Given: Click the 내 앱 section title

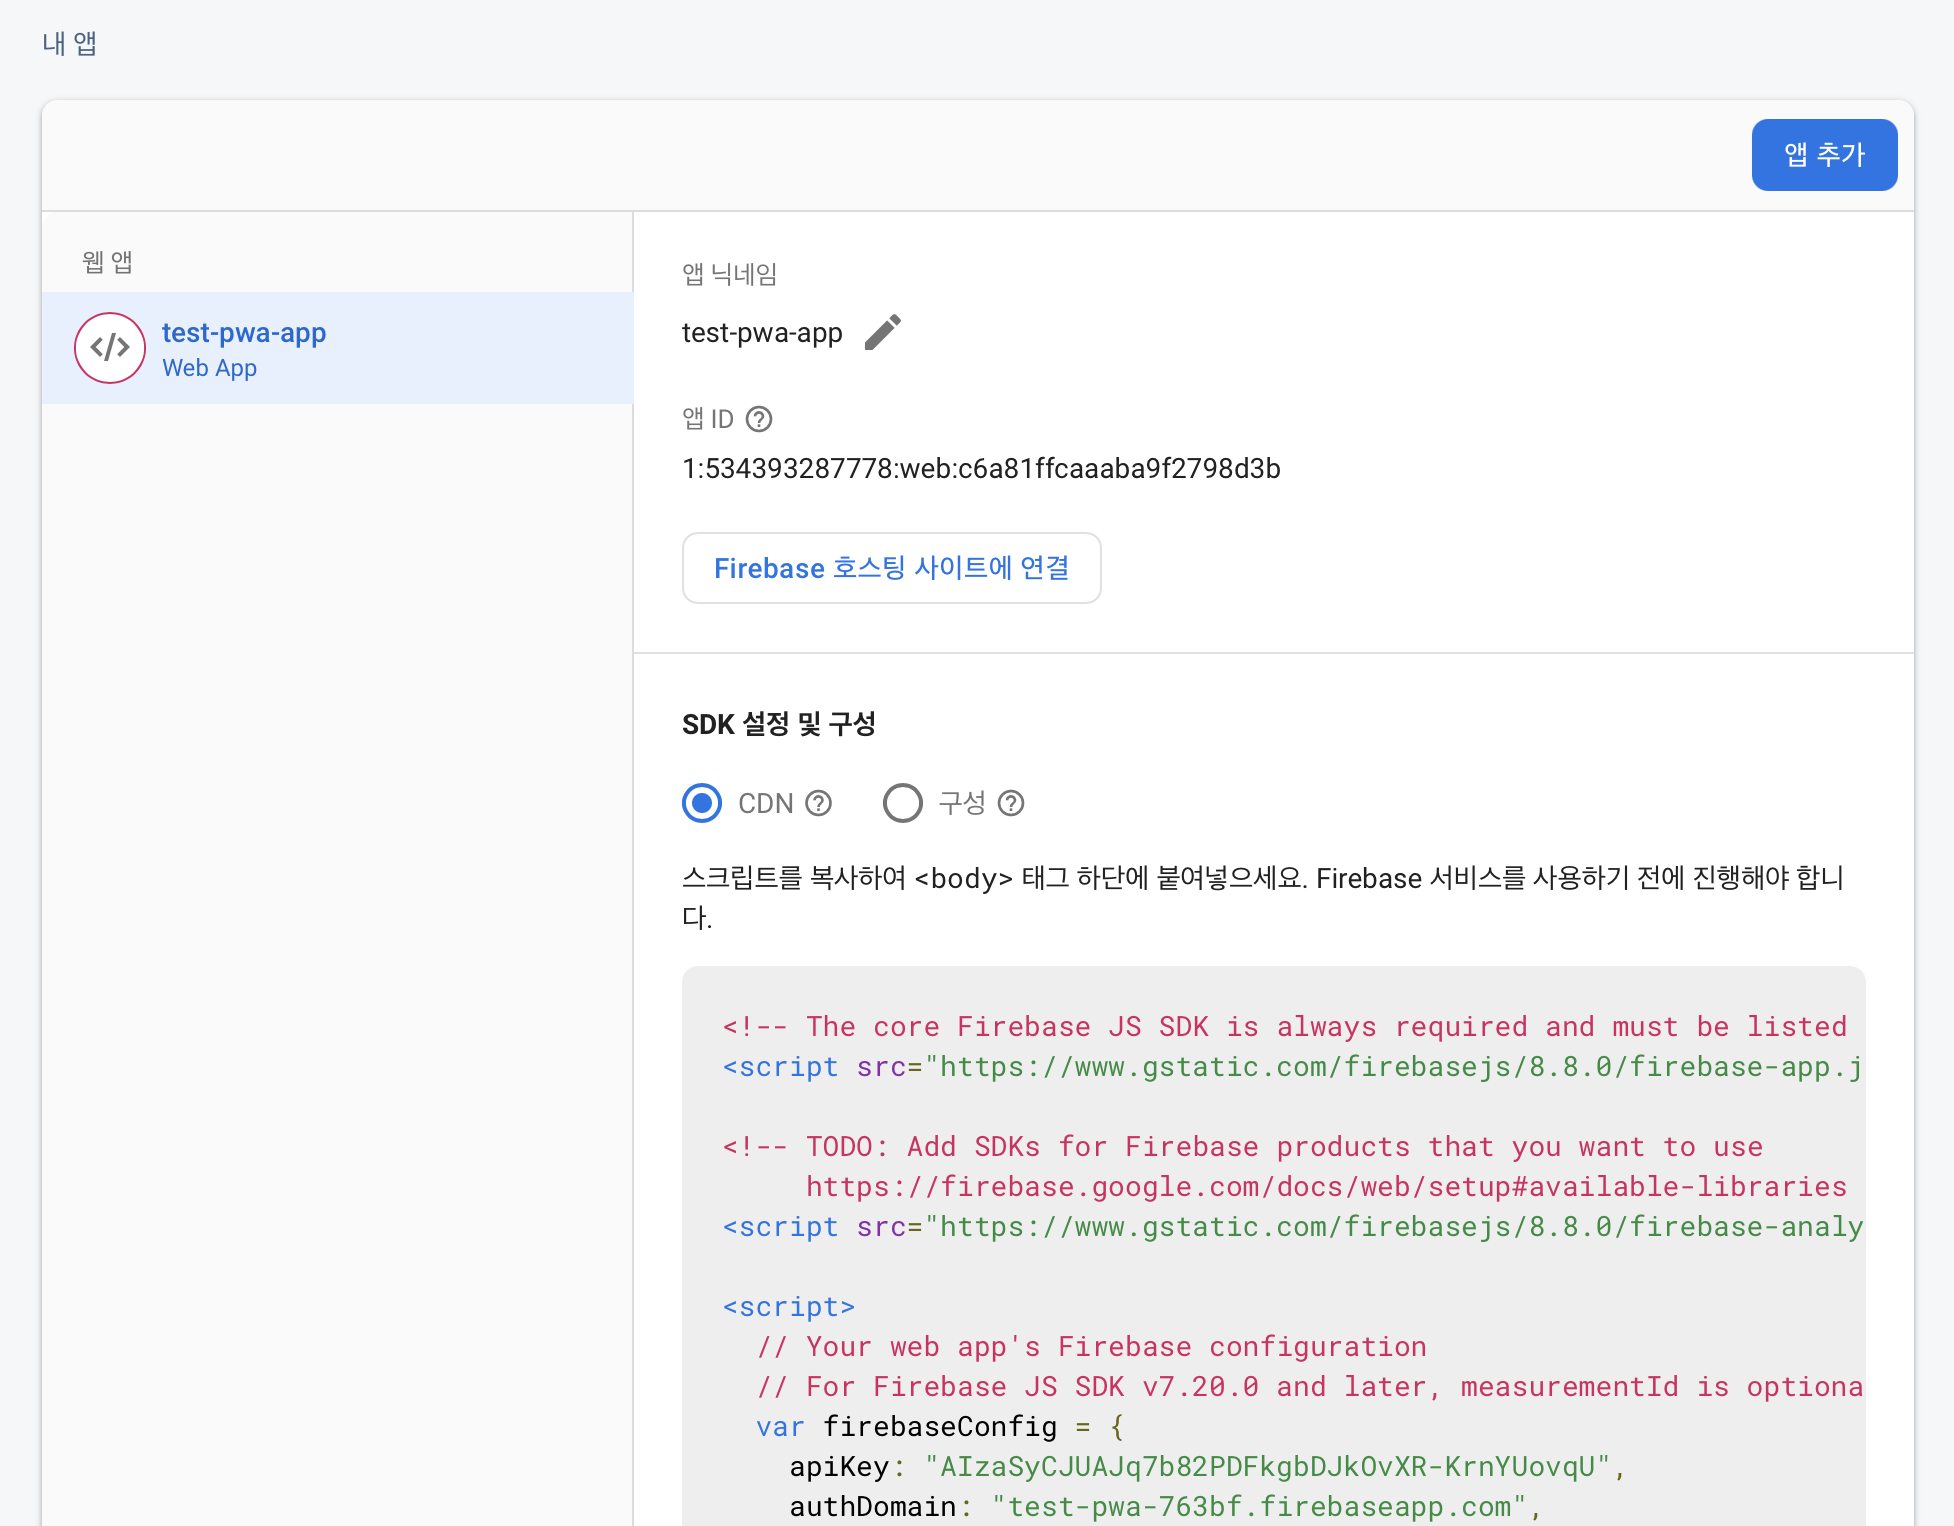Looking at the screenshot, I should [69, 43].
